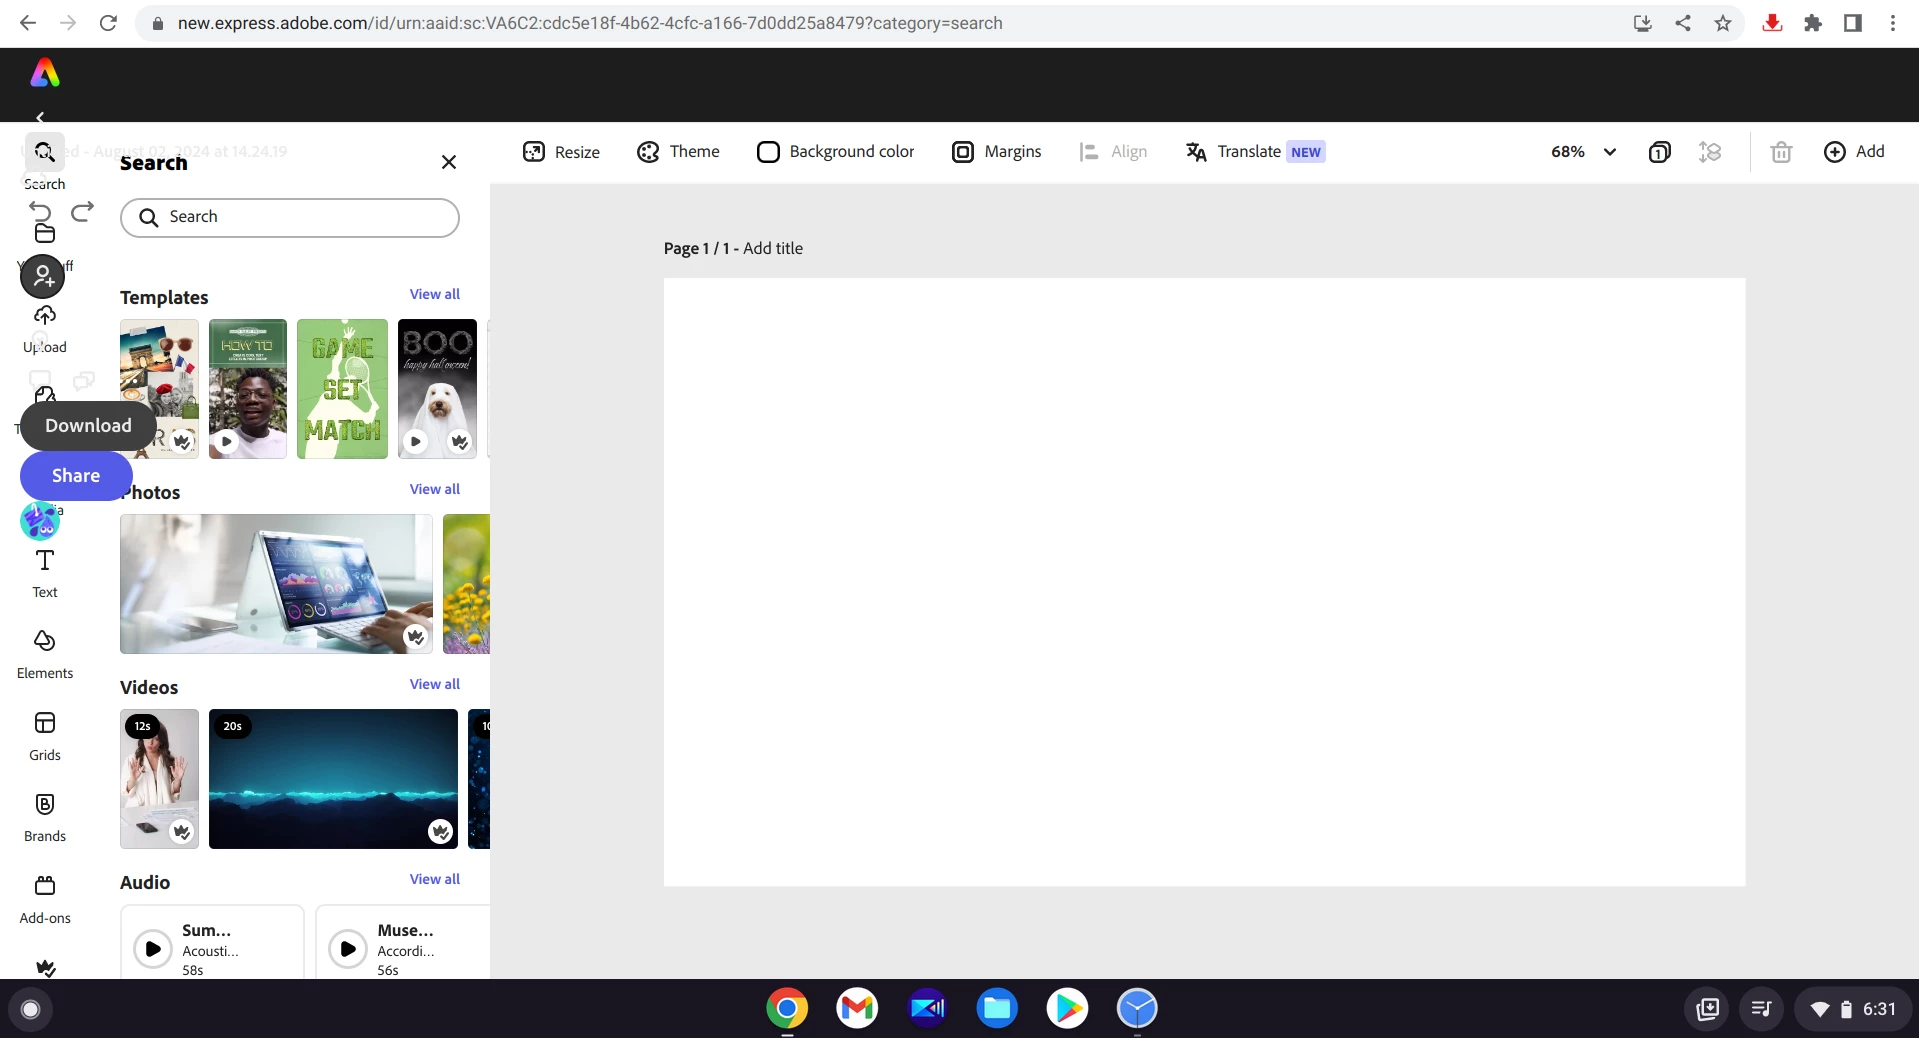
Task: Bookmark page with star icon
Action: point(1722,23)
